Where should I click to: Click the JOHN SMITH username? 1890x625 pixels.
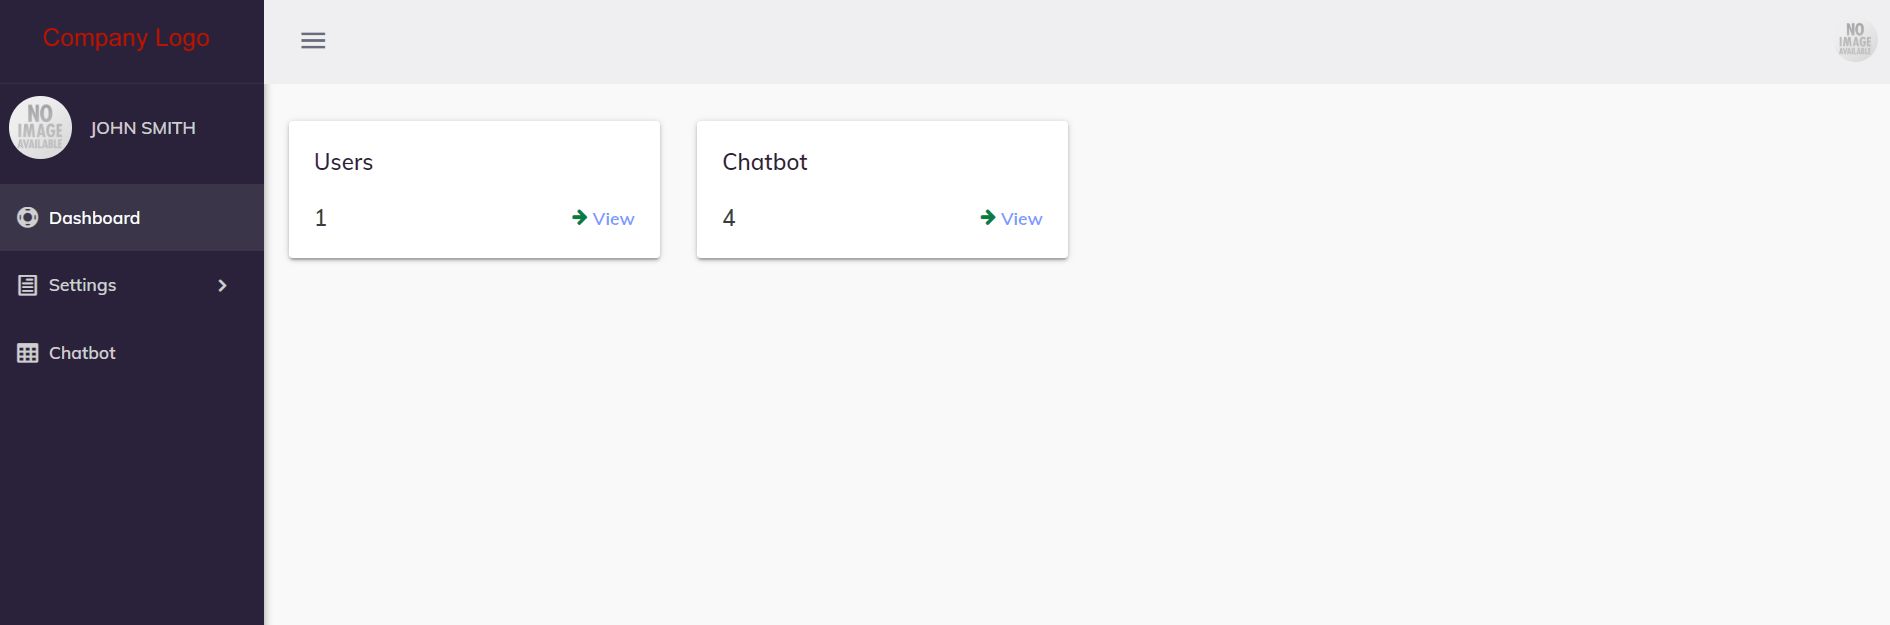[x=143, y=128]
